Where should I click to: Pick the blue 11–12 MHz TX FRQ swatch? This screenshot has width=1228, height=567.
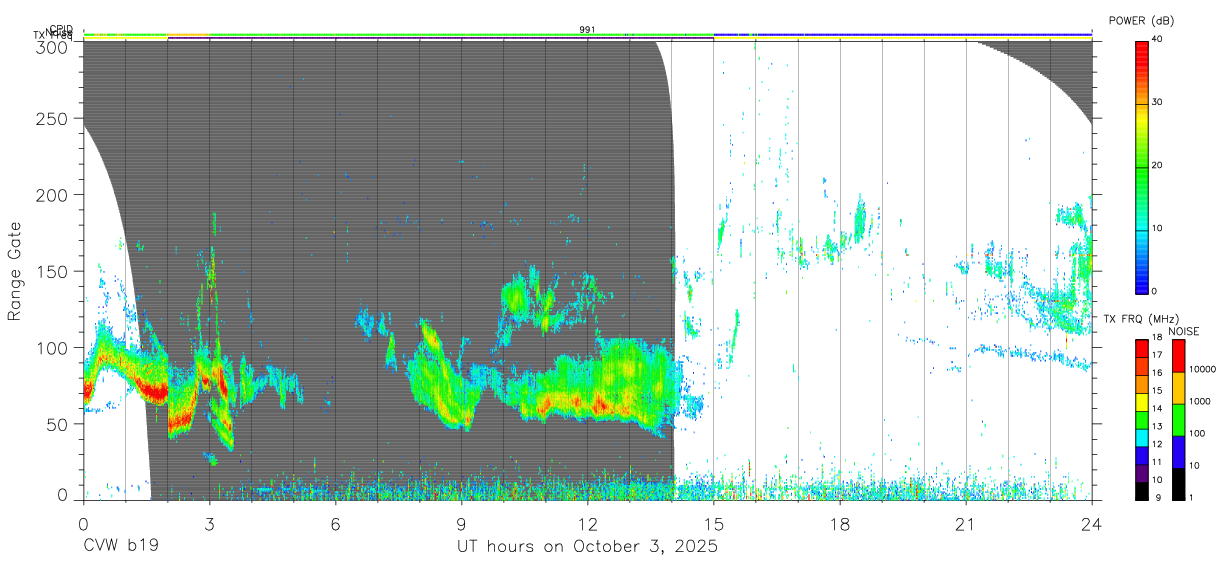coord(1141,455)
